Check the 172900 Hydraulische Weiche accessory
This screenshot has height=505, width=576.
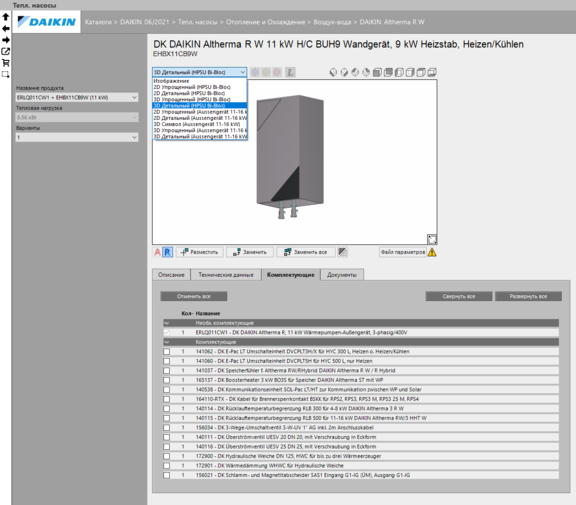(x=167, y=456)
